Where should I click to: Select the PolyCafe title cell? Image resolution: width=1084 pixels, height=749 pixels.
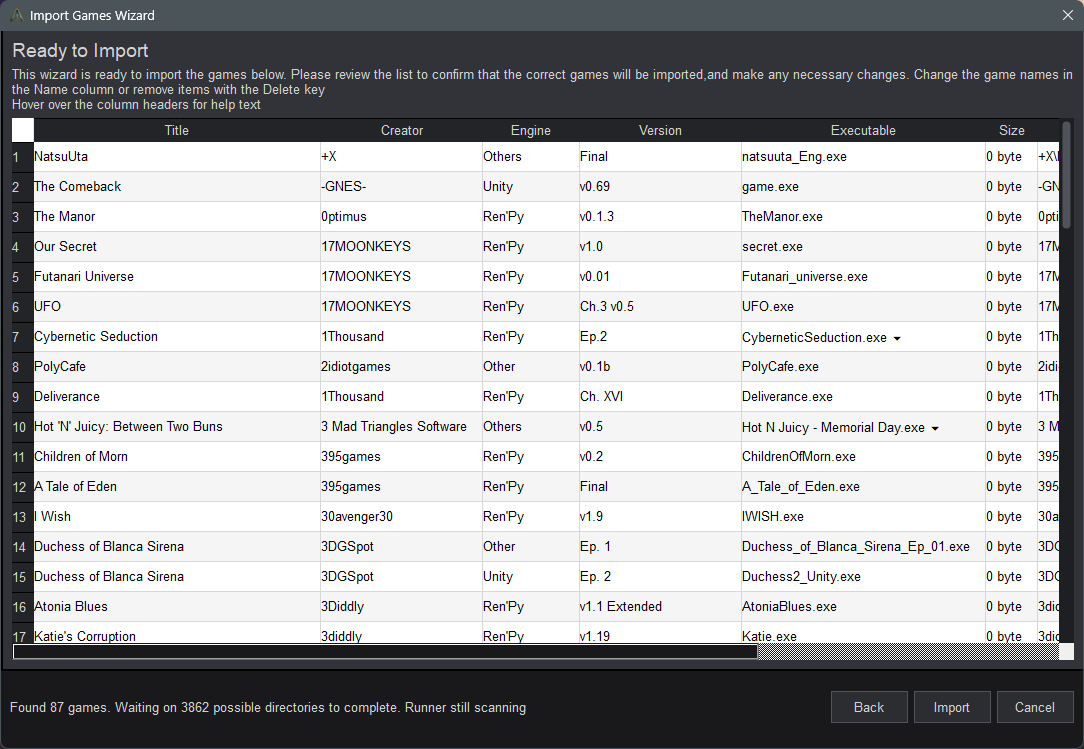177,367
